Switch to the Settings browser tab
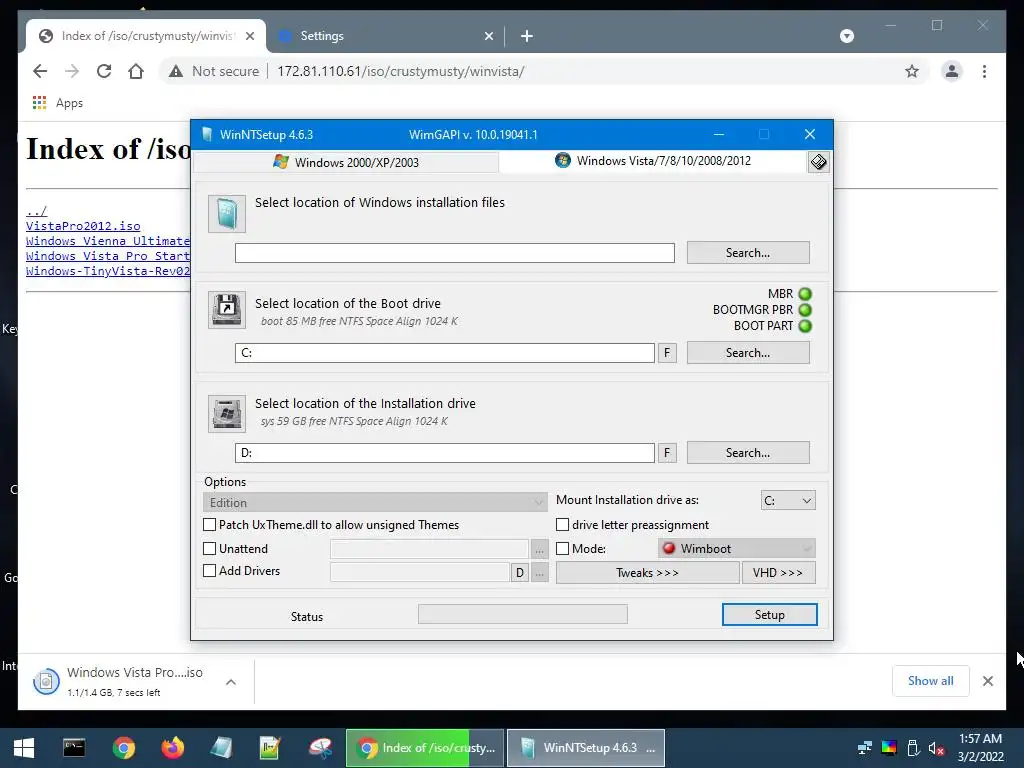This screenshot has width=1024, height=768. (385, 36)
